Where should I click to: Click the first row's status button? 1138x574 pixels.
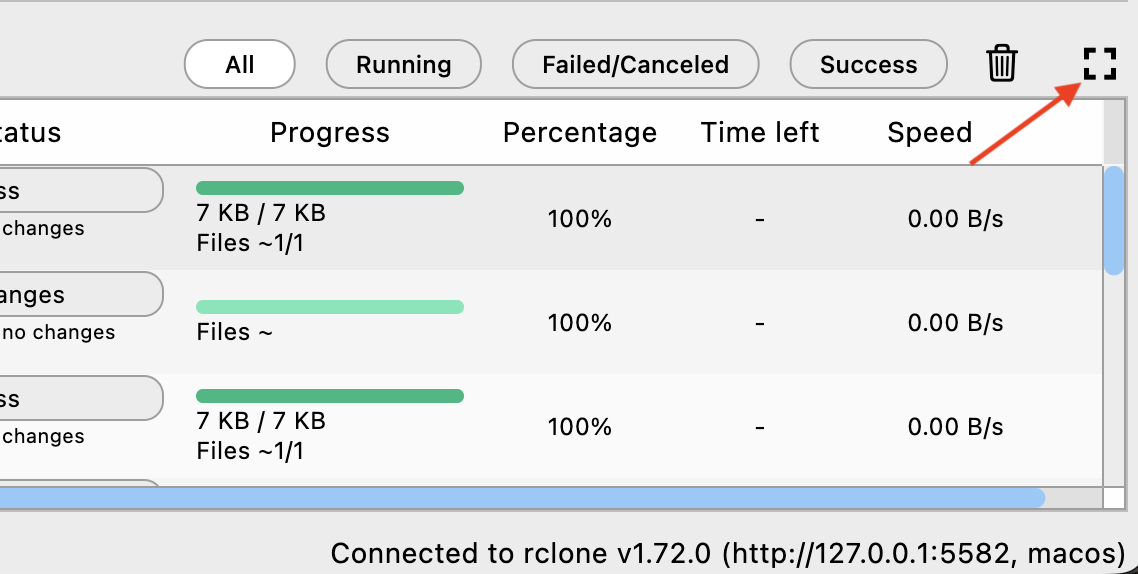click(80, 190)
